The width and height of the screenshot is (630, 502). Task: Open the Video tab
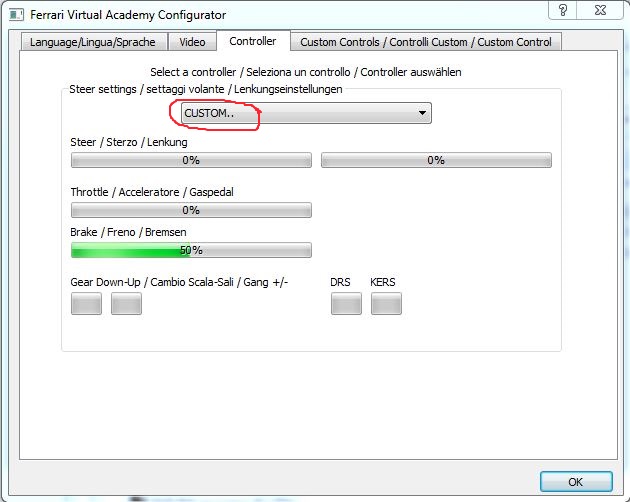pyautogui.click(x=193, y=41)
